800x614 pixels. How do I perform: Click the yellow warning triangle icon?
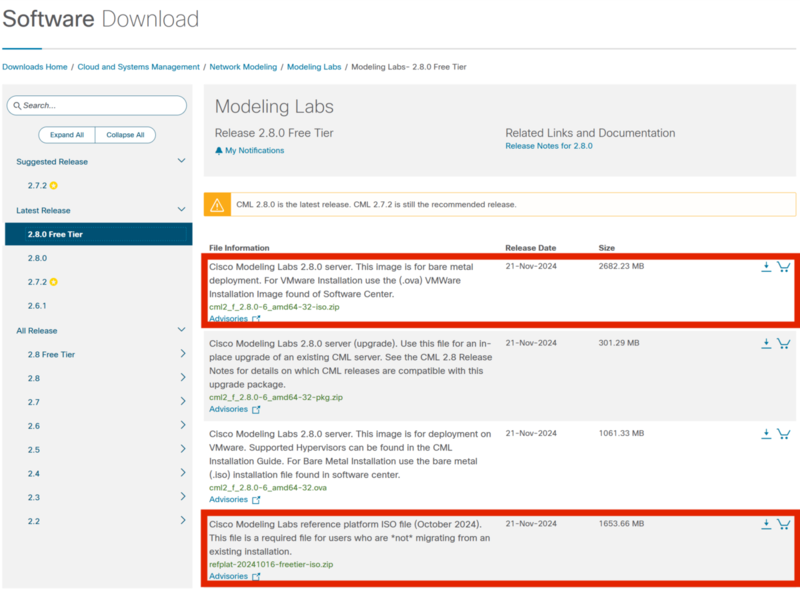pos(217,205)
